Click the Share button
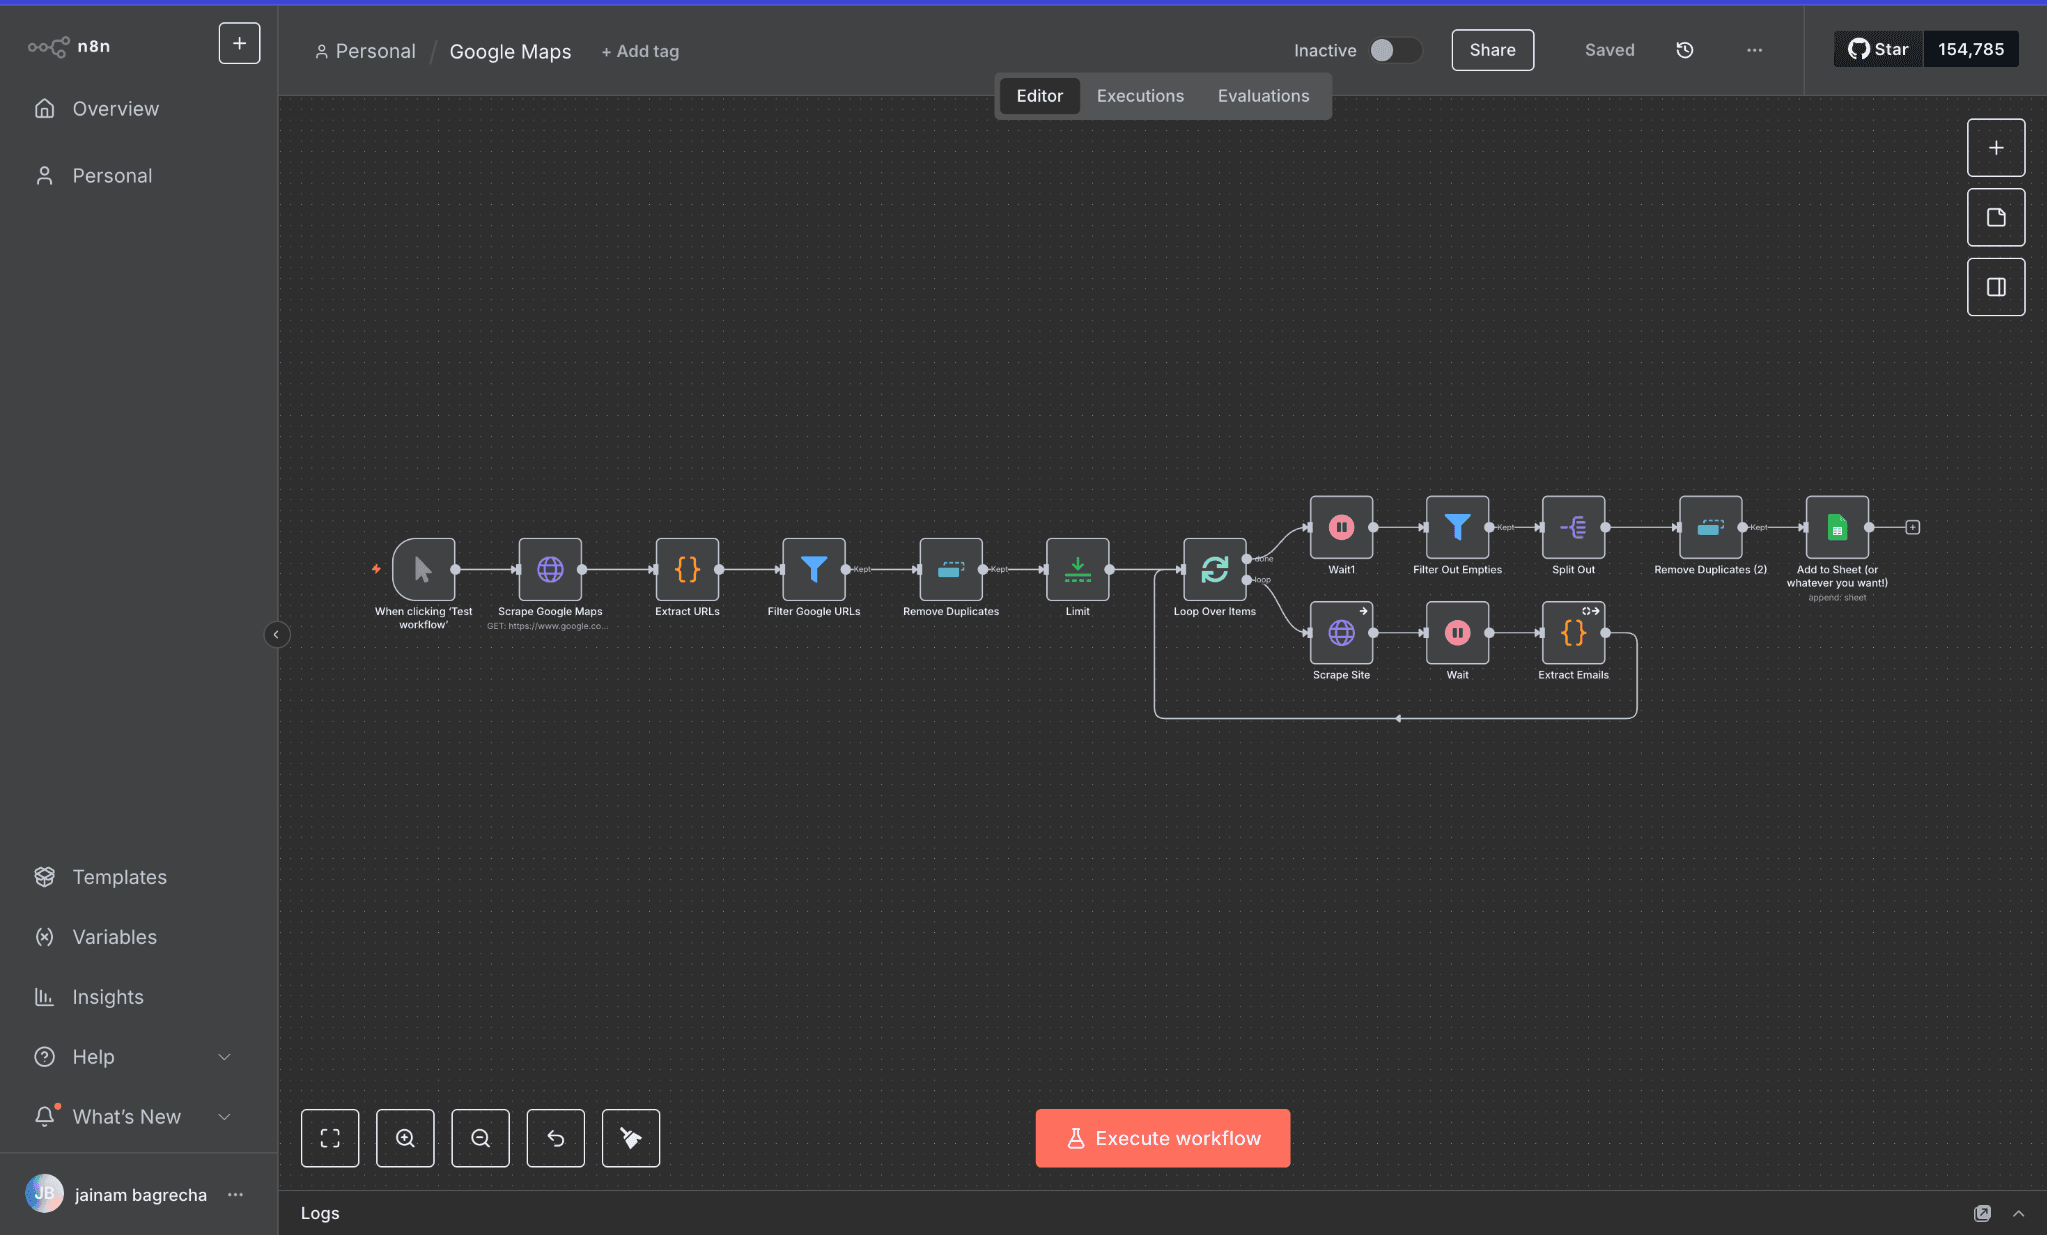 (x=1492, y=50)
